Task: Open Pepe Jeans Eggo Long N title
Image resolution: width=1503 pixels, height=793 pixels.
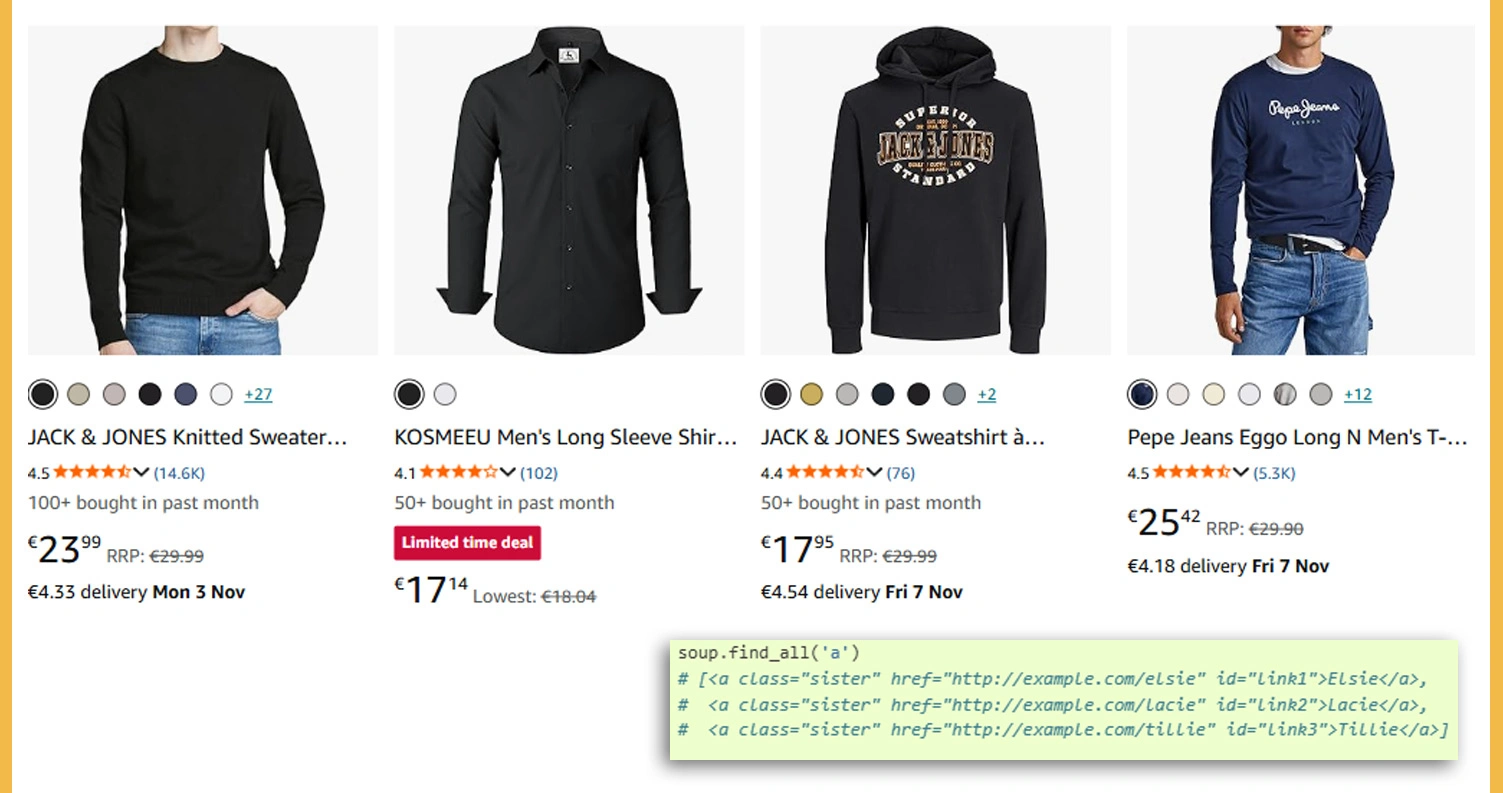Action: [x=1298, y=438]
